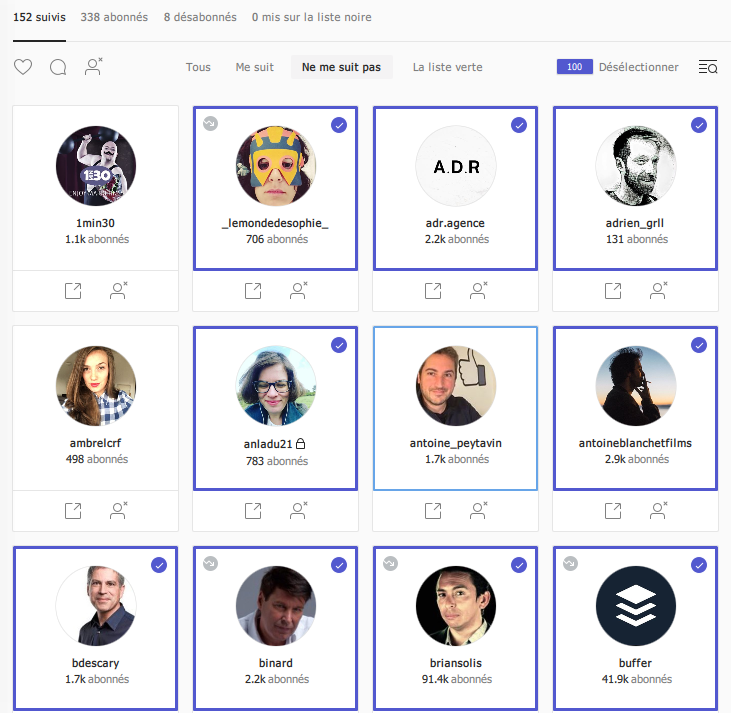Select the 'Me suit' filter

coord(254,67)
